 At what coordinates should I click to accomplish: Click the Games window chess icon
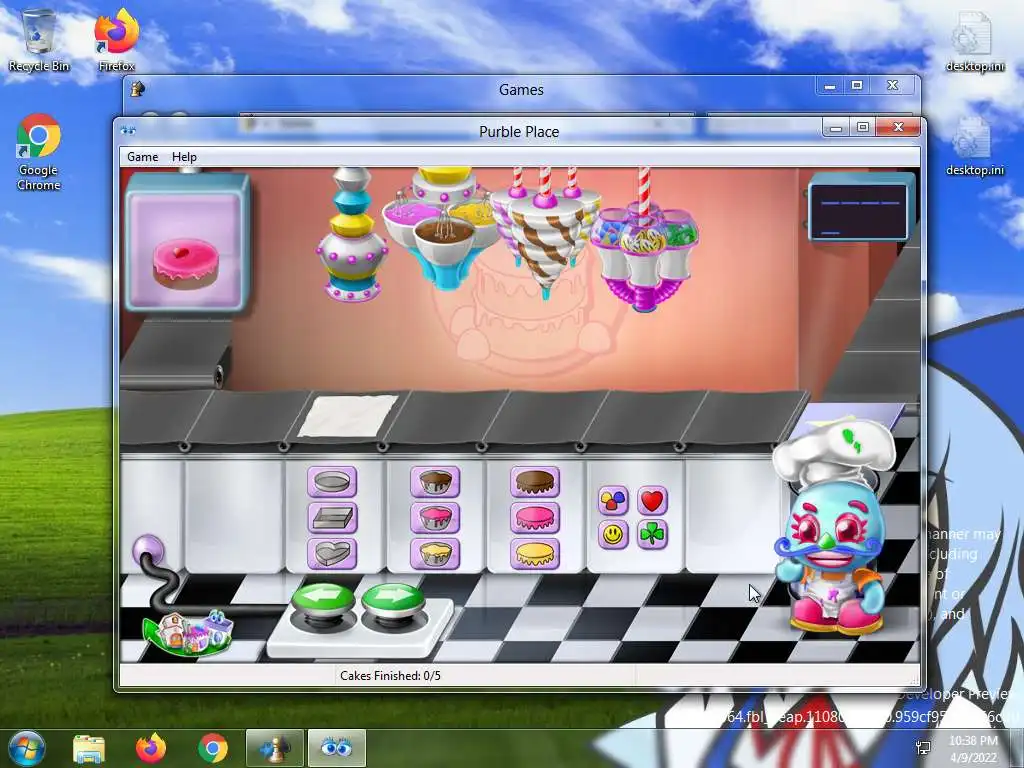(138, 89)
